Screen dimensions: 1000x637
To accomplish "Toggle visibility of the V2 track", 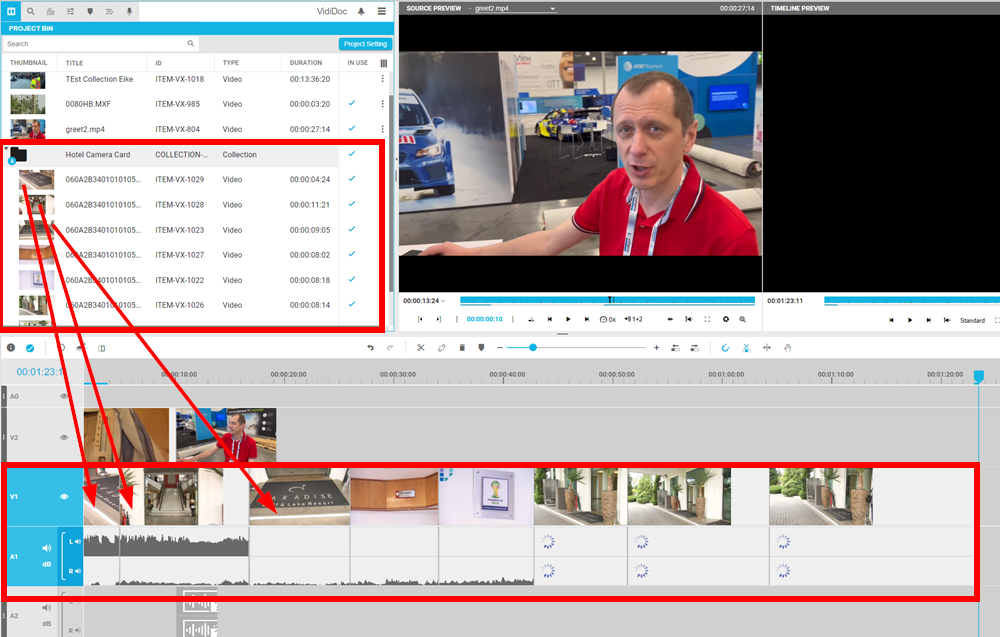I will pos(64,437).
